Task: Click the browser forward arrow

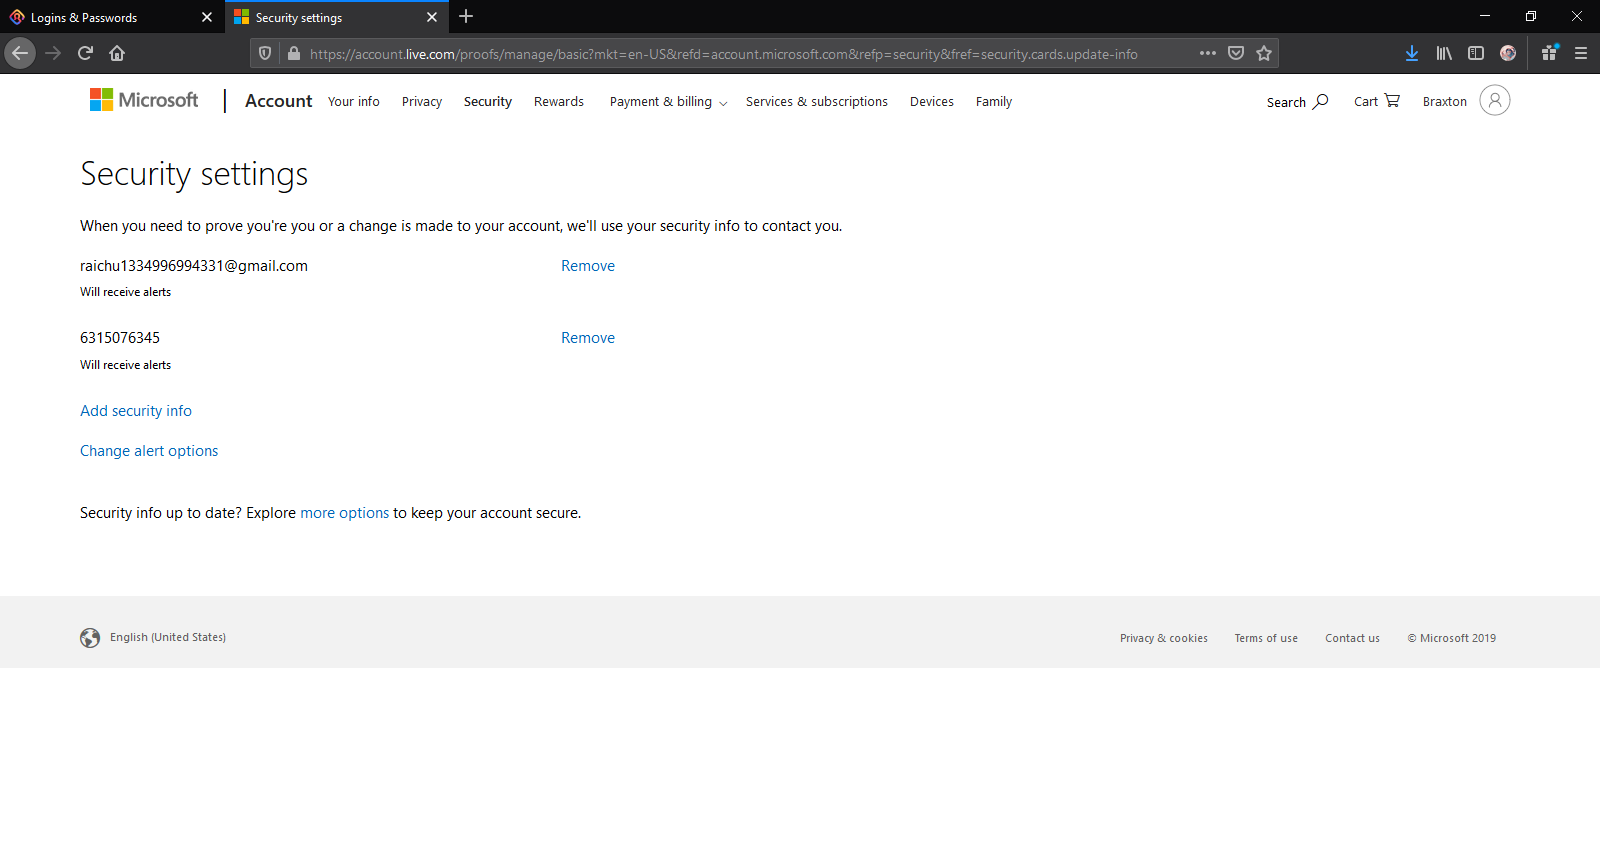Action: [53, 53]
